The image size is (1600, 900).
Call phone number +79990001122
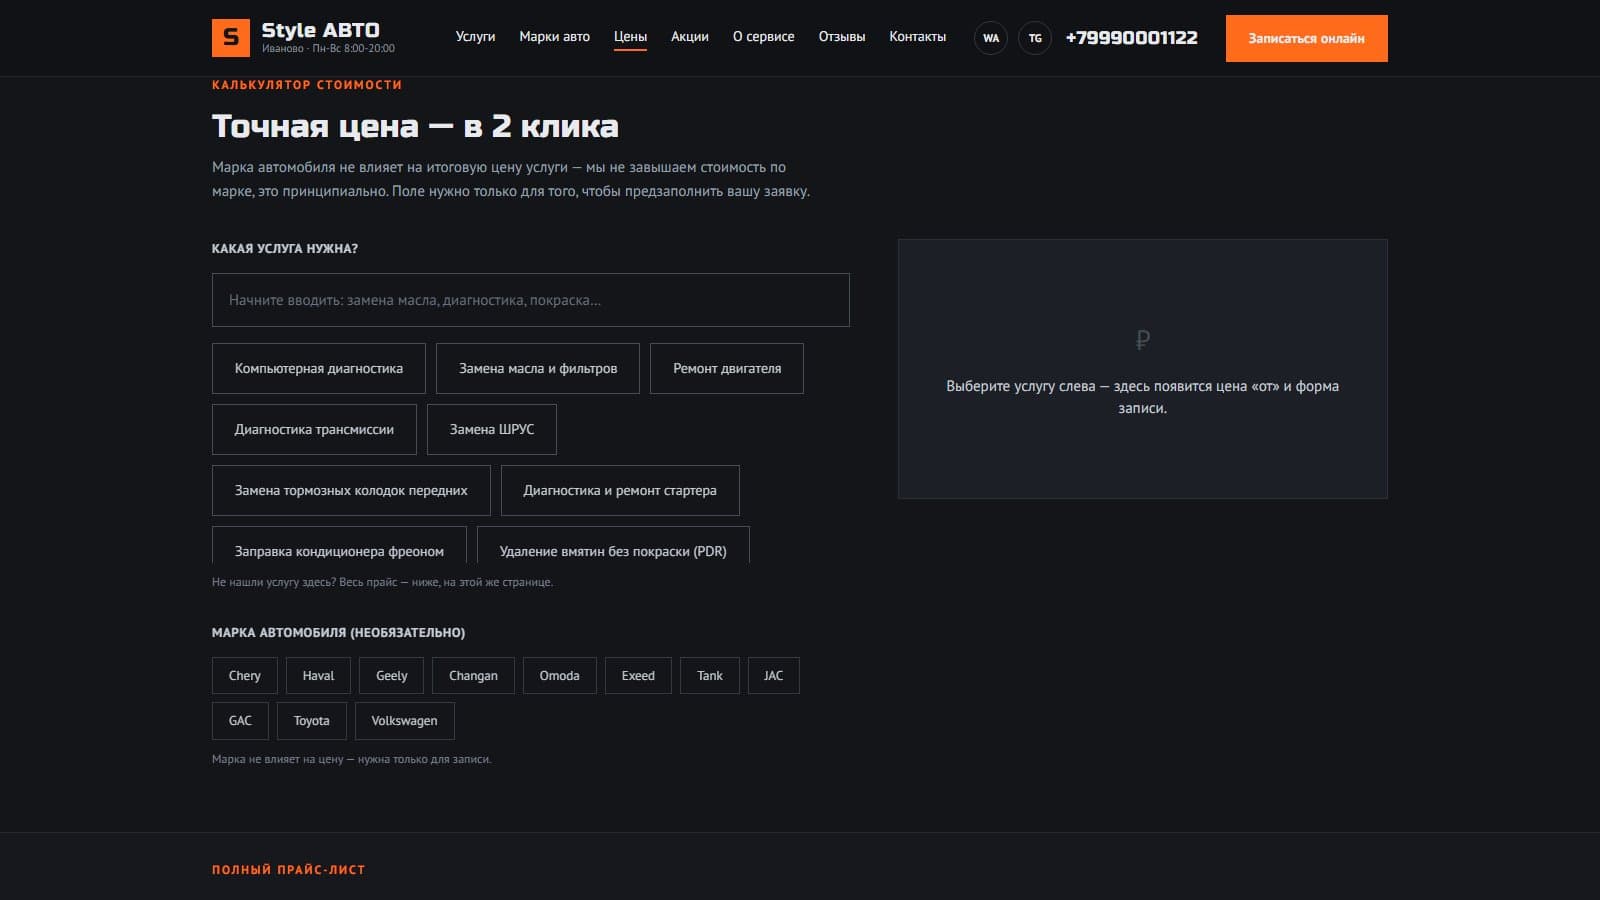point(1131,38)
